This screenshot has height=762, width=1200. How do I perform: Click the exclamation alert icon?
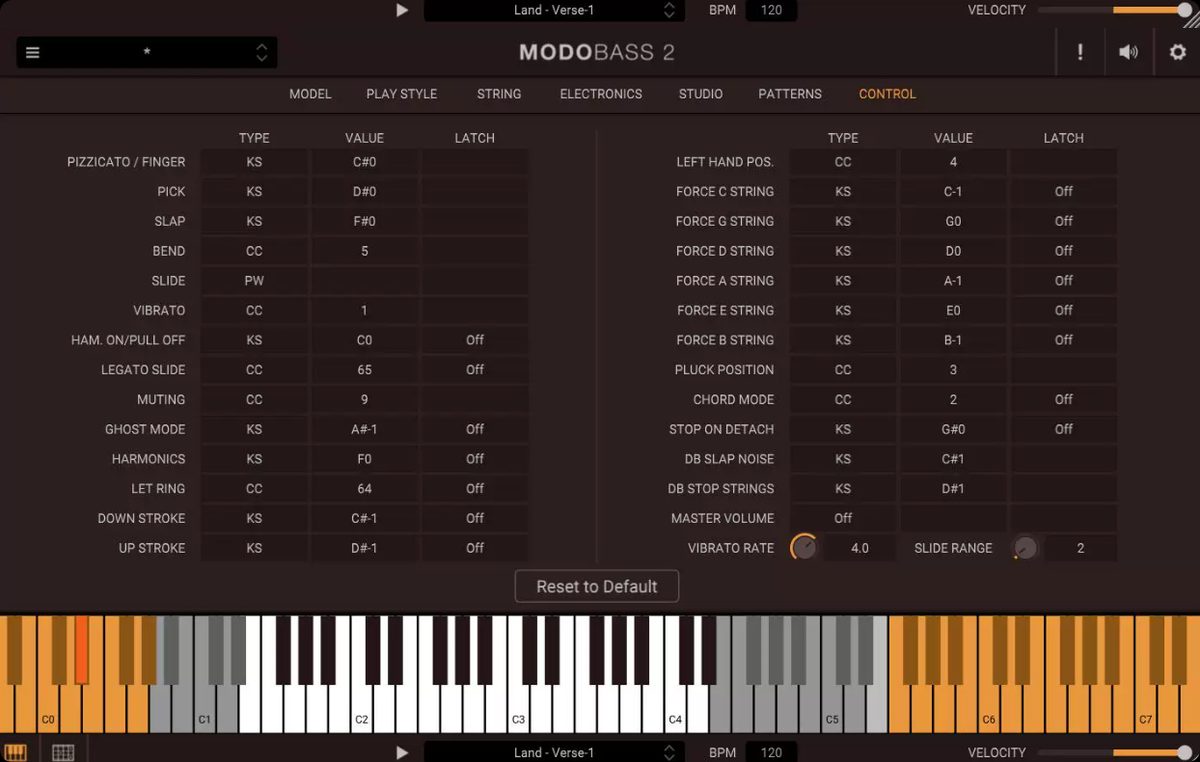pyautogui.click(x=1080, y=52)
